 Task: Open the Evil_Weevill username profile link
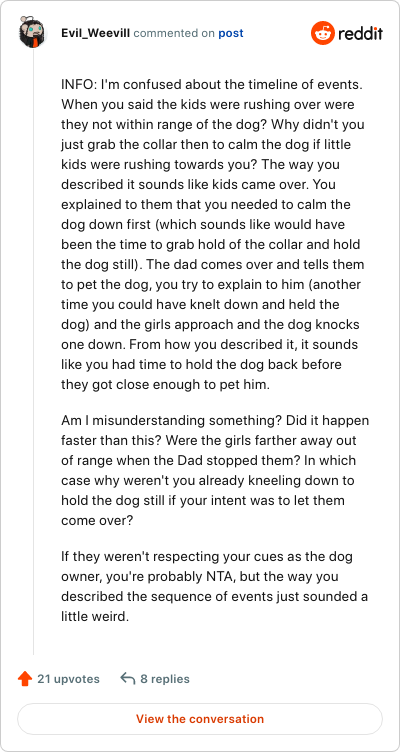pyautogui.click(x=96, y=33)
